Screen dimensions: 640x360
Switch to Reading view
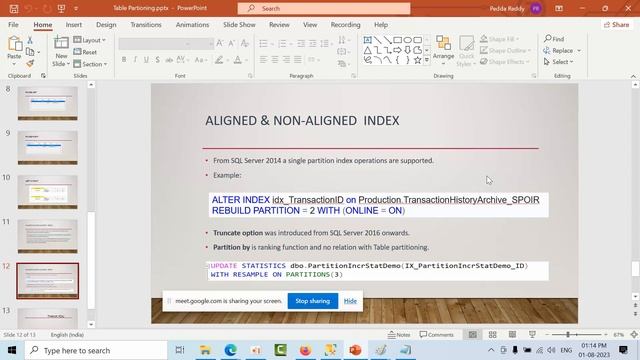tap(512, 335)
